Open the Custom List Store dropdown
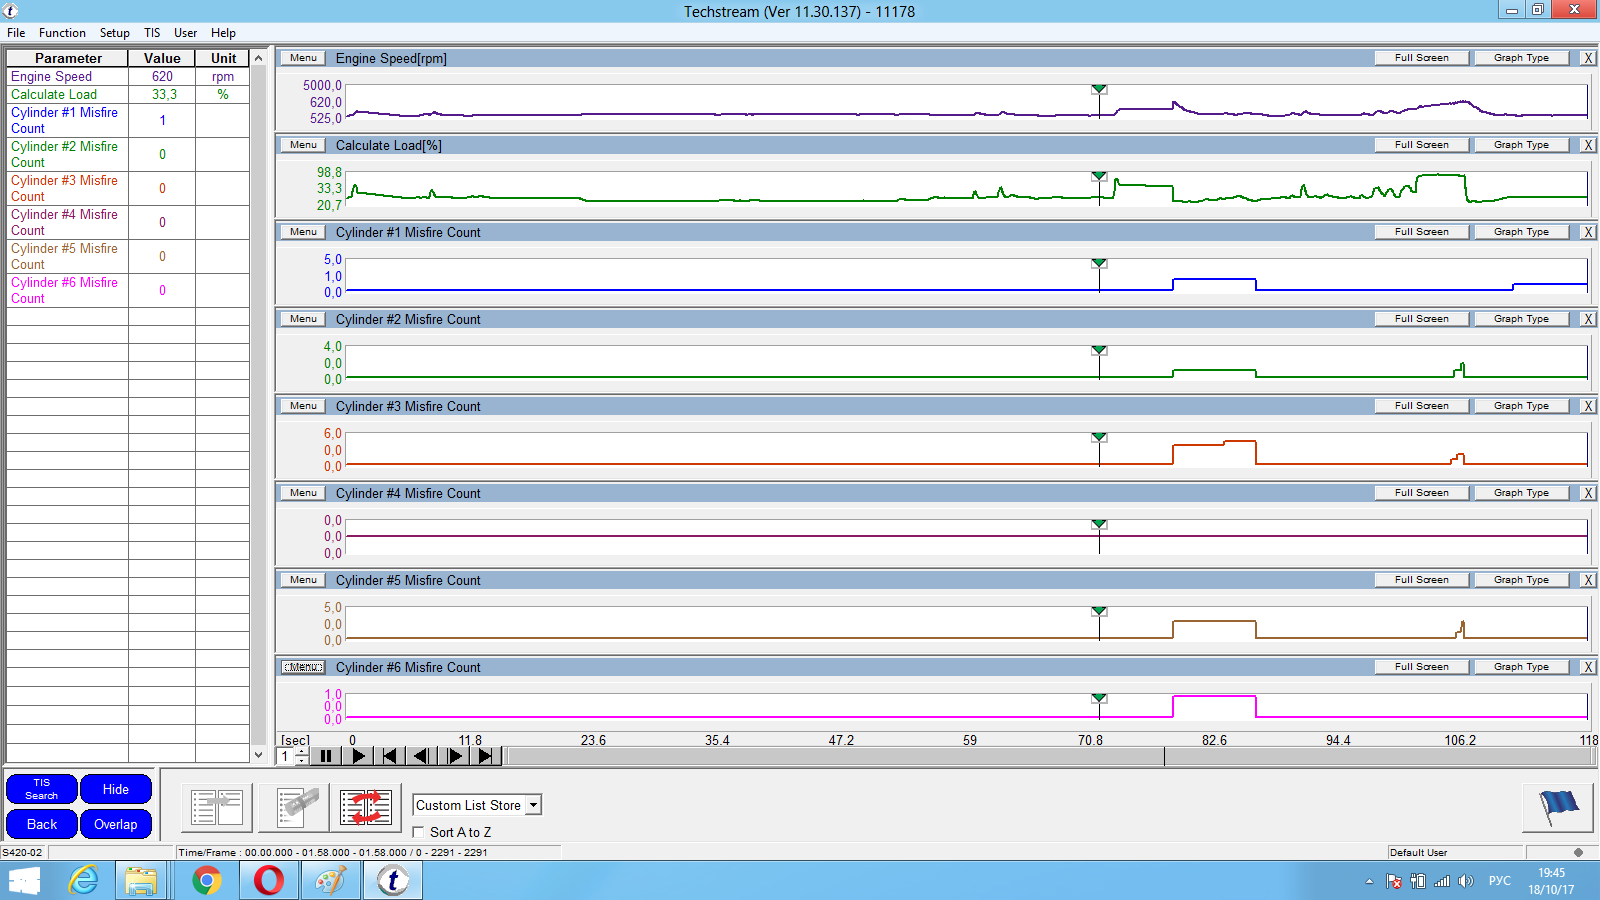The image size is (1600, 900). [x=534, y=805]
